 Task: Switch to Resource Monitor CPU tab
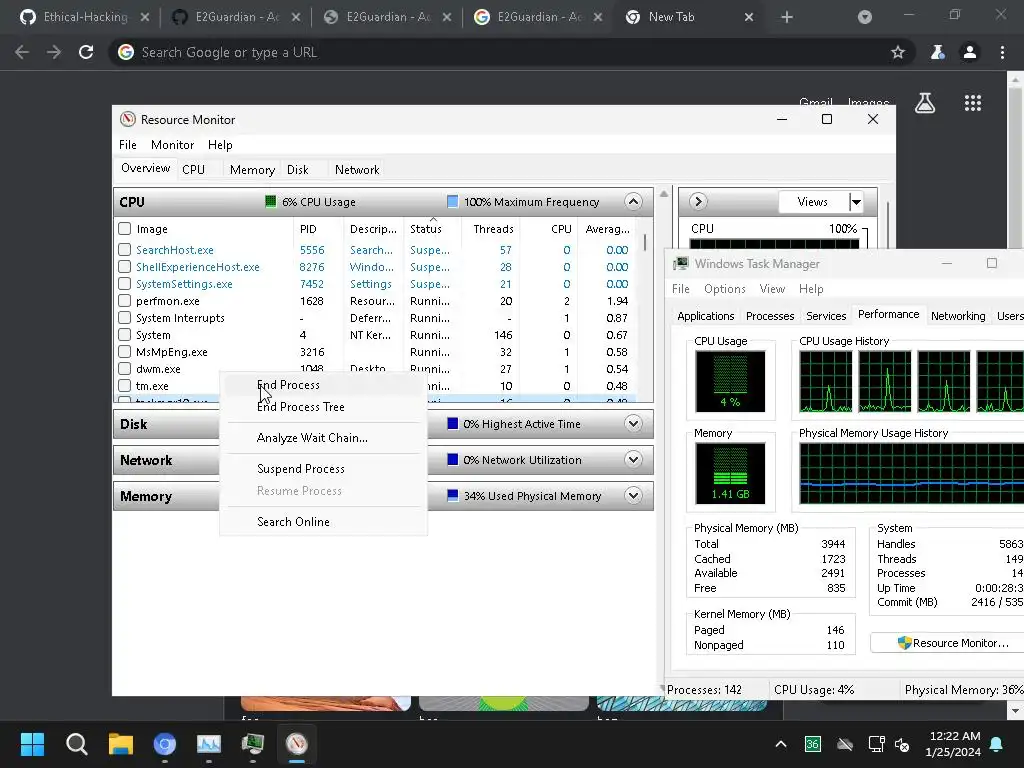(193, 170)
